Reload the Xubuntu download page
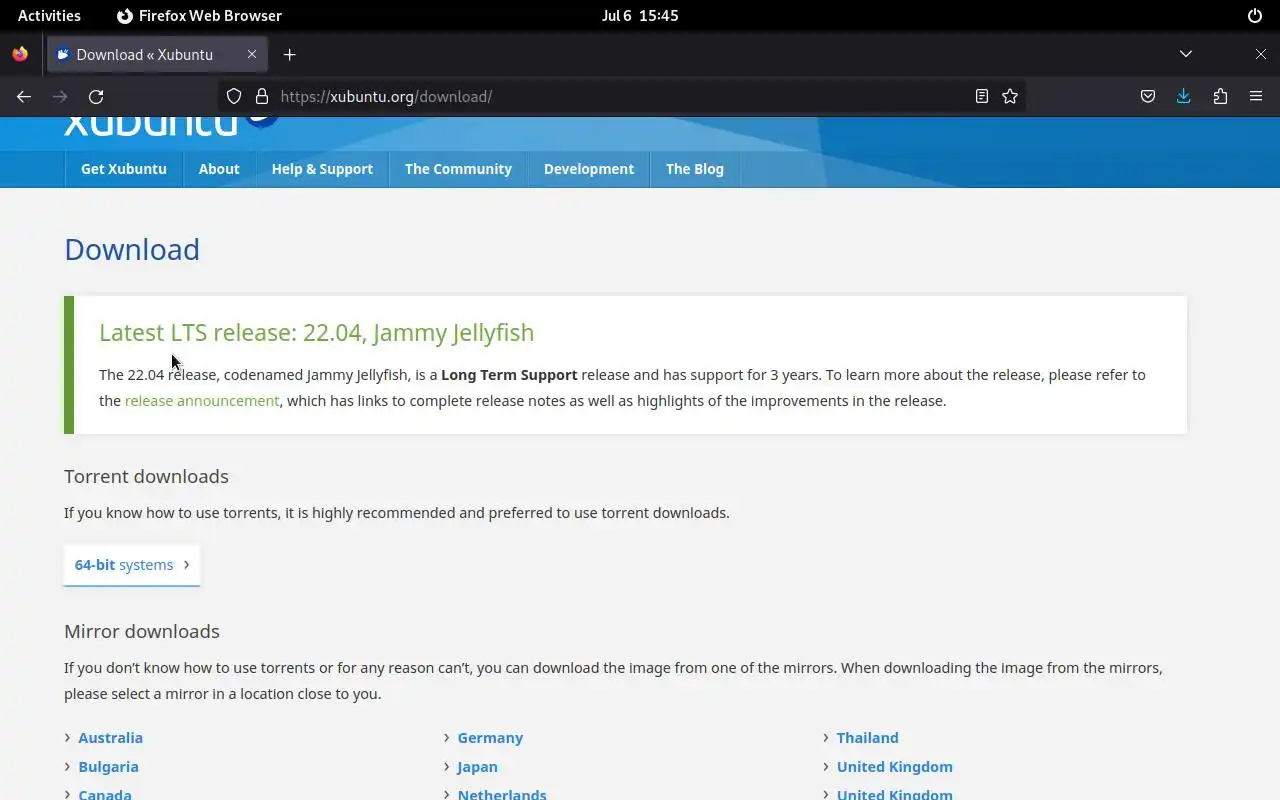The width and height of the screenshot is (1280, 800). pos(96,97)
